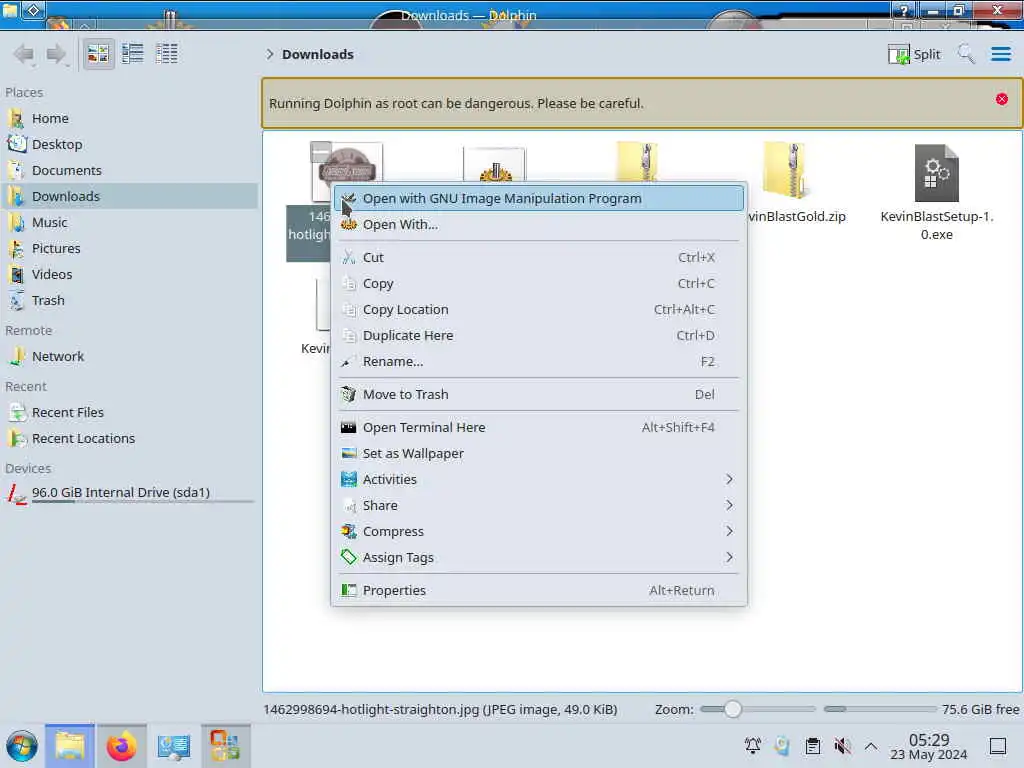Click the Split view button
Image resolution: width=1024 pixels, height=768 pixels.
914,54
